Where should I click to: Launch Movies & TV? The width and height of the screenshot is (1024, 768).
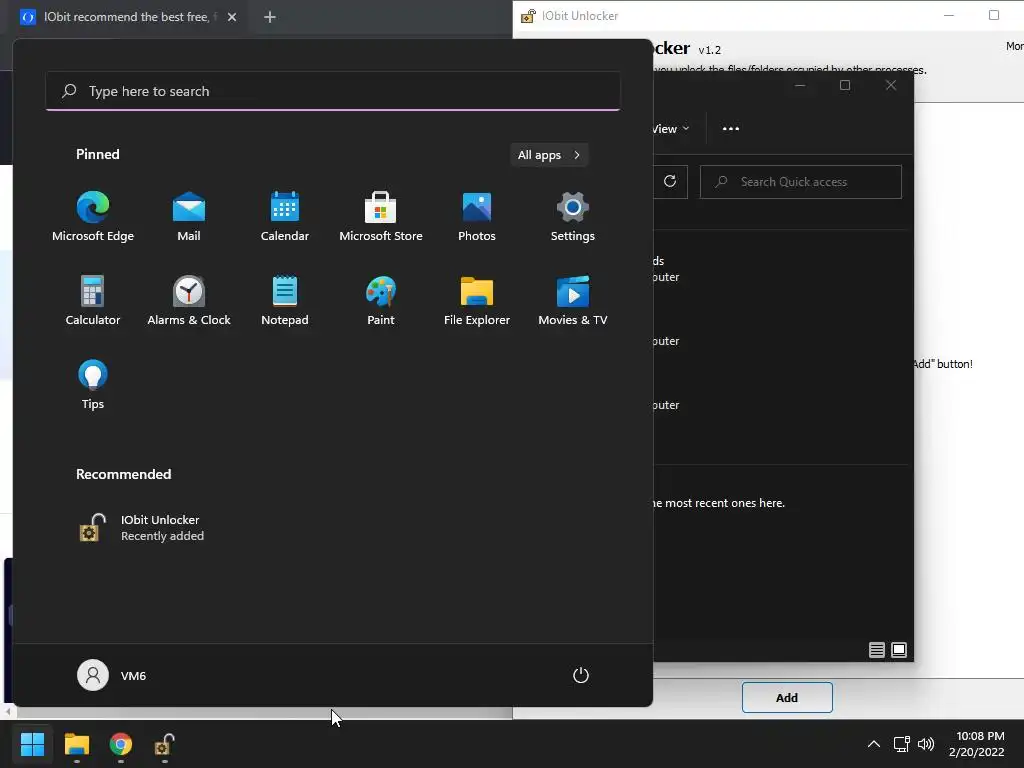(x=573, y=301)
